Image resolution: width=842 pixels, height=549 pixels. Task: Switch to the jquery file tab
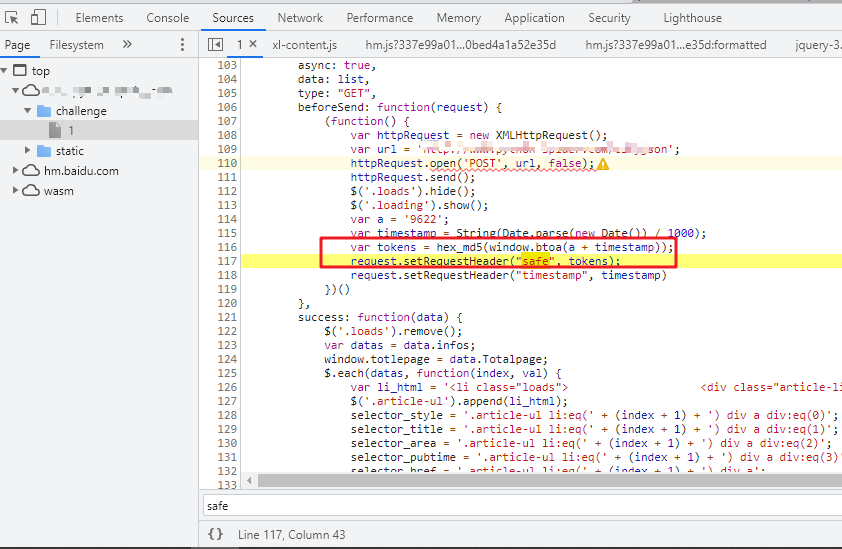coord(818,45)
